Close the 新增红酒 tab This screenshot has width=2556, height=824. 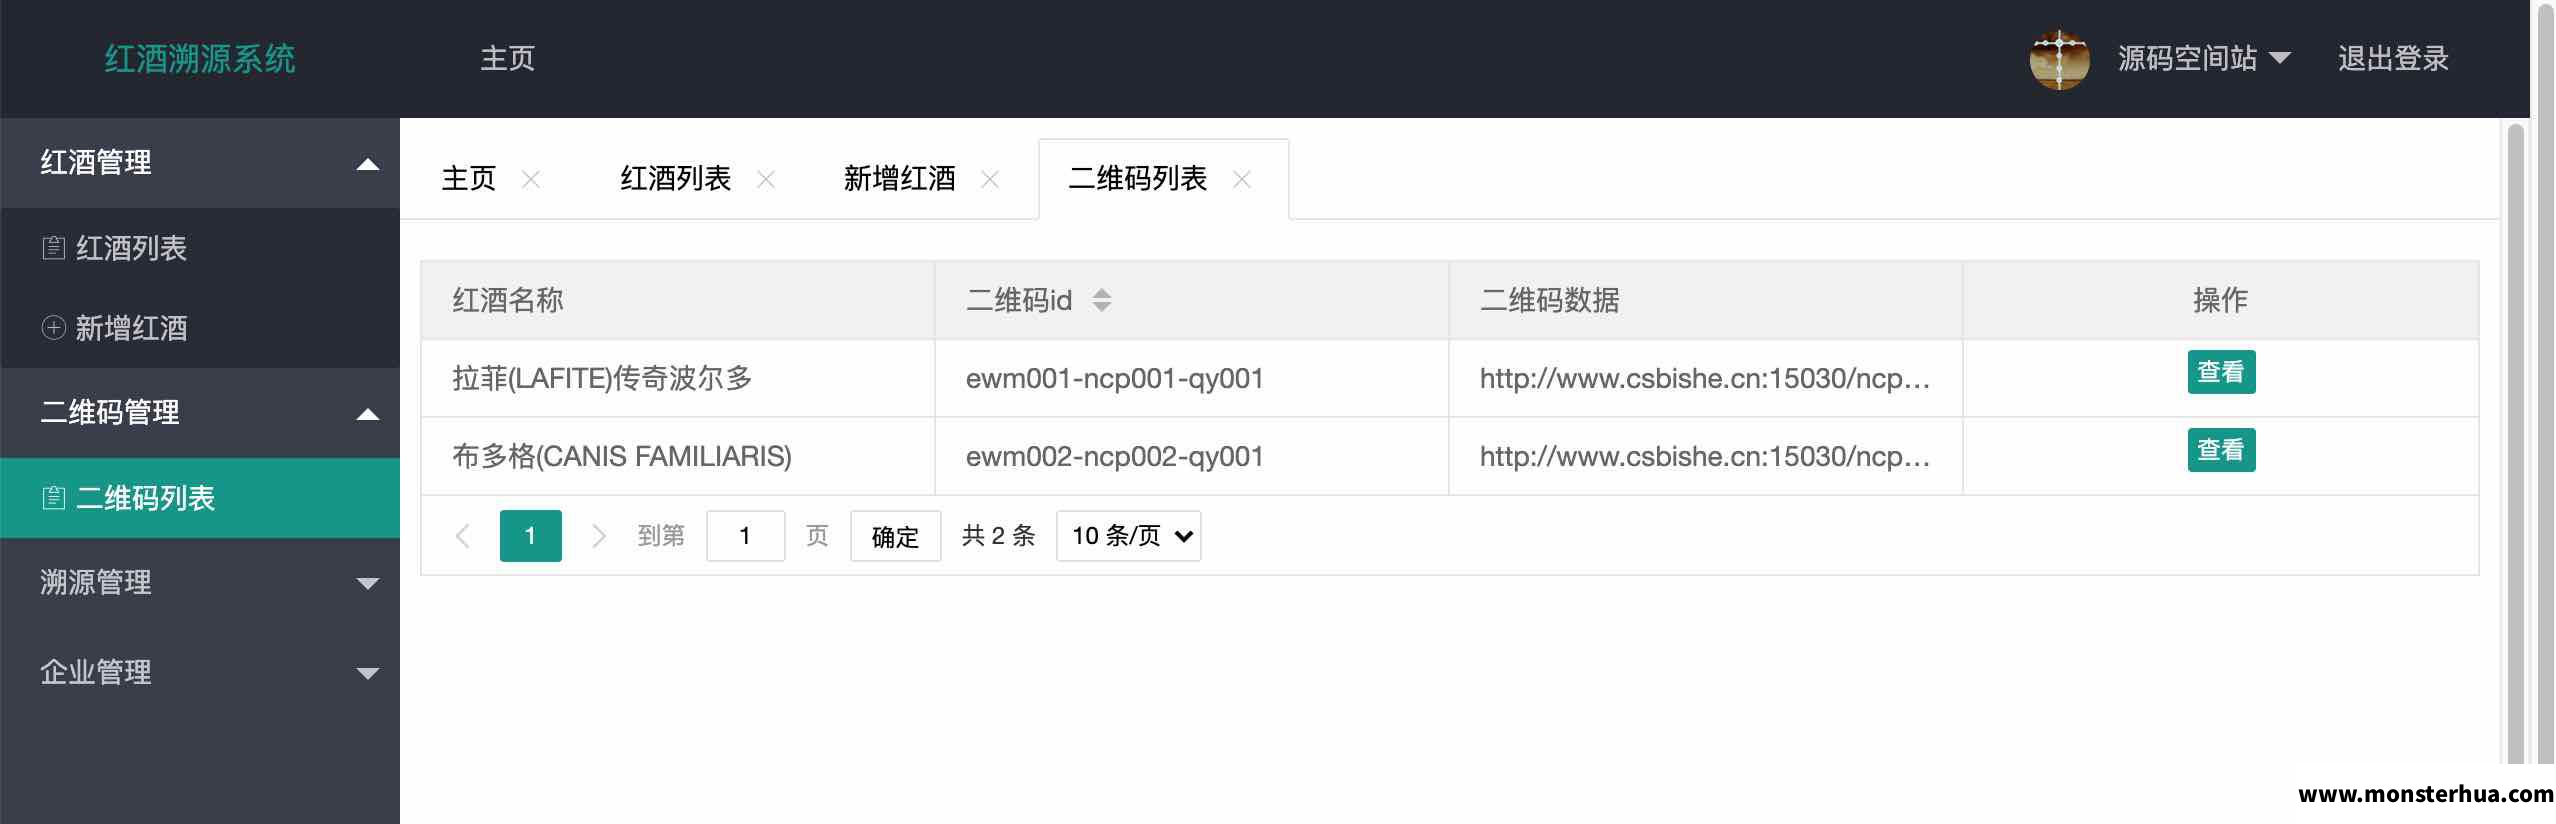click(x=990, y=179)
